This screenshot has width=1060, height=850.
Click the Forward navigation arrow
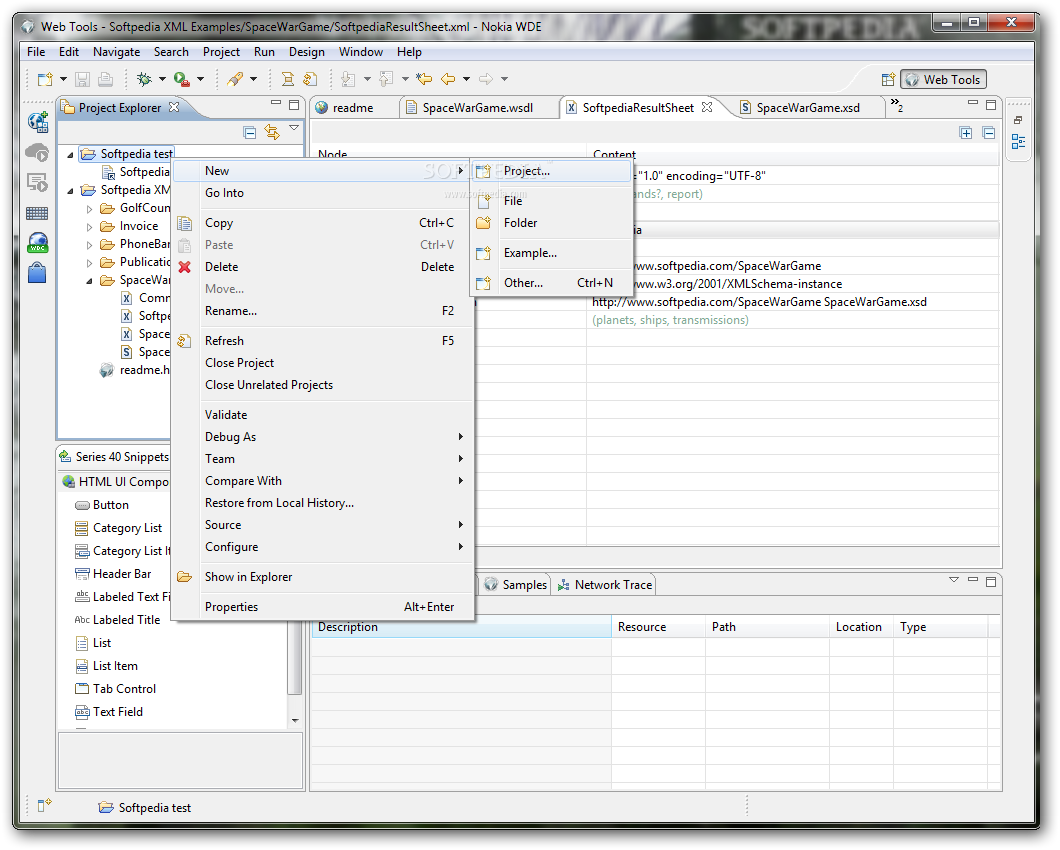[x=486, y=79]
